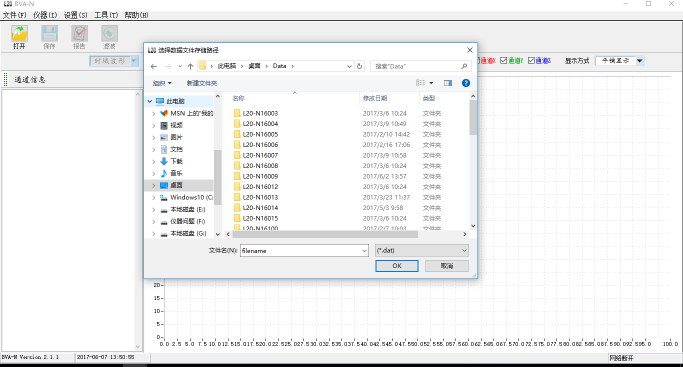This screenshot has height=367, width=683.
Task: Select folder L20-N16015
Action: 260,218
